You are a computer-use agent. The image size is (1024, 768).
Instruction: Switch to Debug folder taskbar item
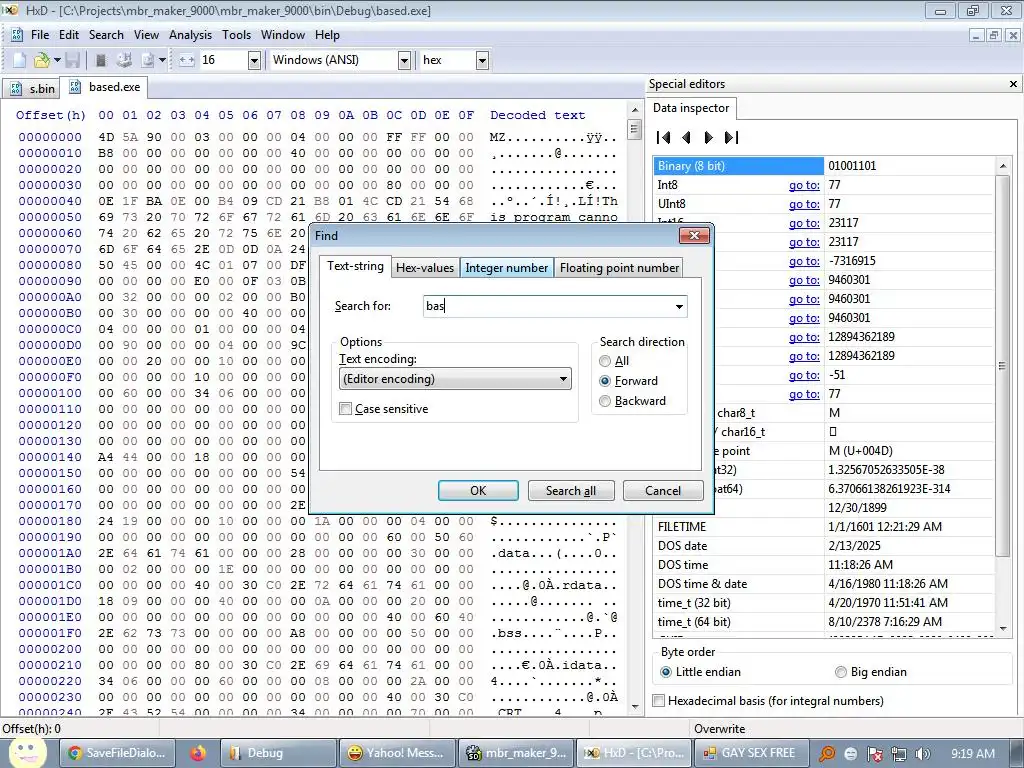[x=278, y=753]
